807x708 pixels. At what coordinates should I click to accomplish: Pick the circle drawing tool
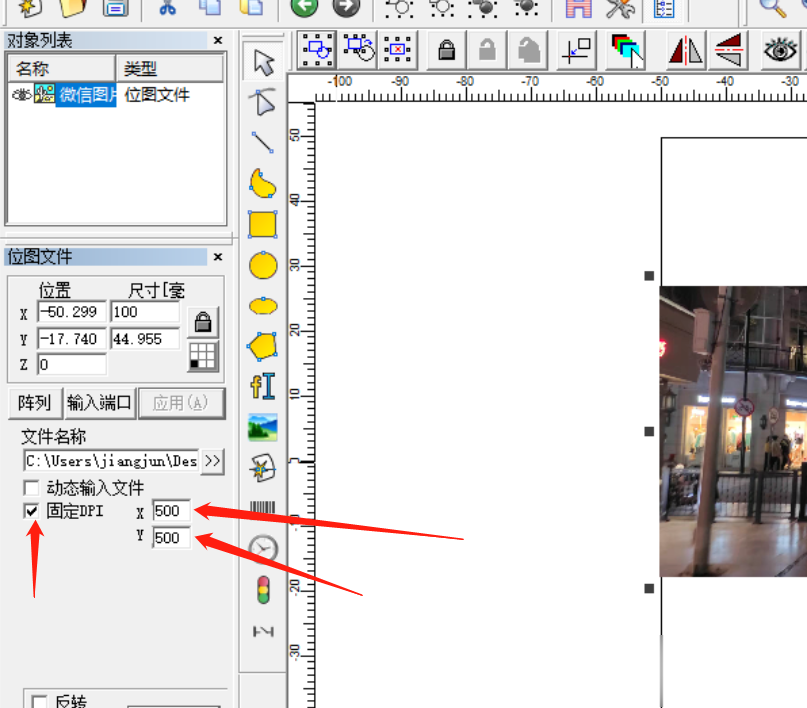tap(263, 265)
